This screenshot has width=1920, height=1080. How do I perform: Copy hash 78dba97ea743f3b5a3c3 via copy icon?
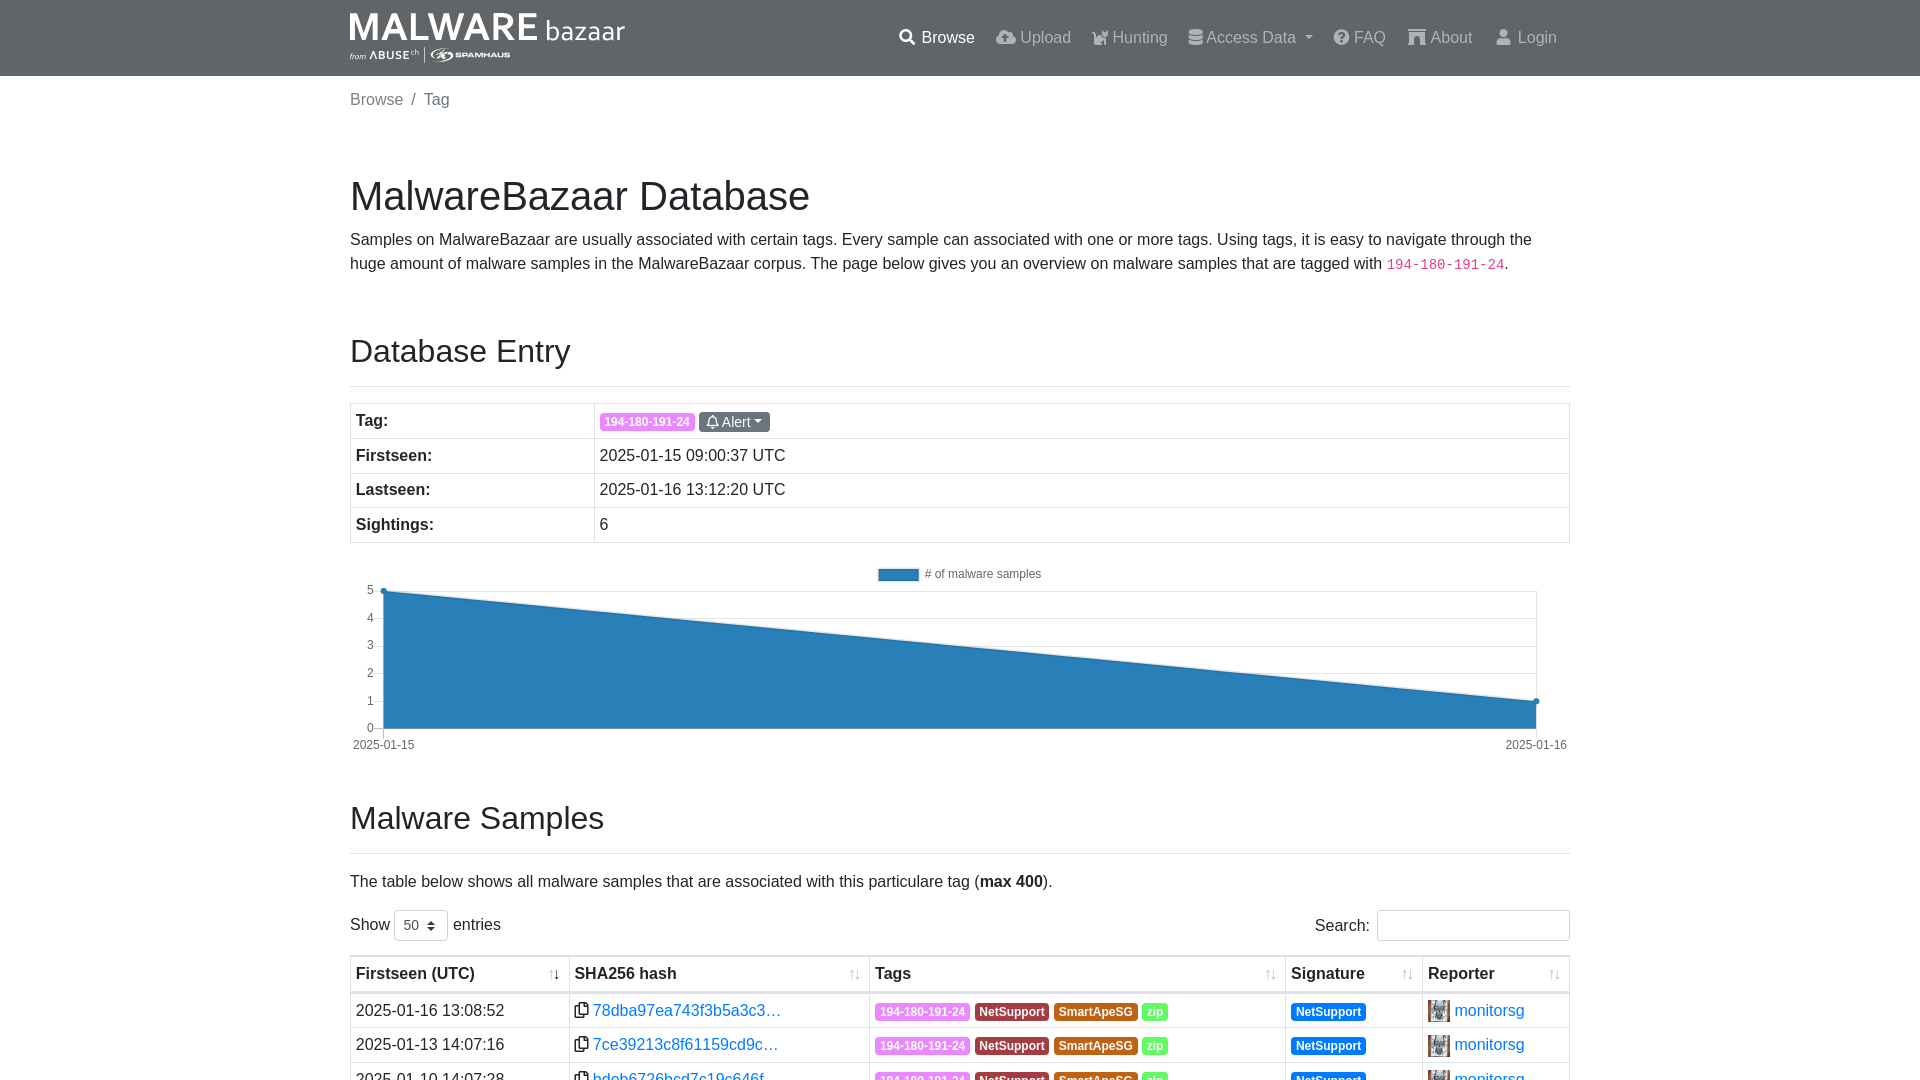point(581,1011)
